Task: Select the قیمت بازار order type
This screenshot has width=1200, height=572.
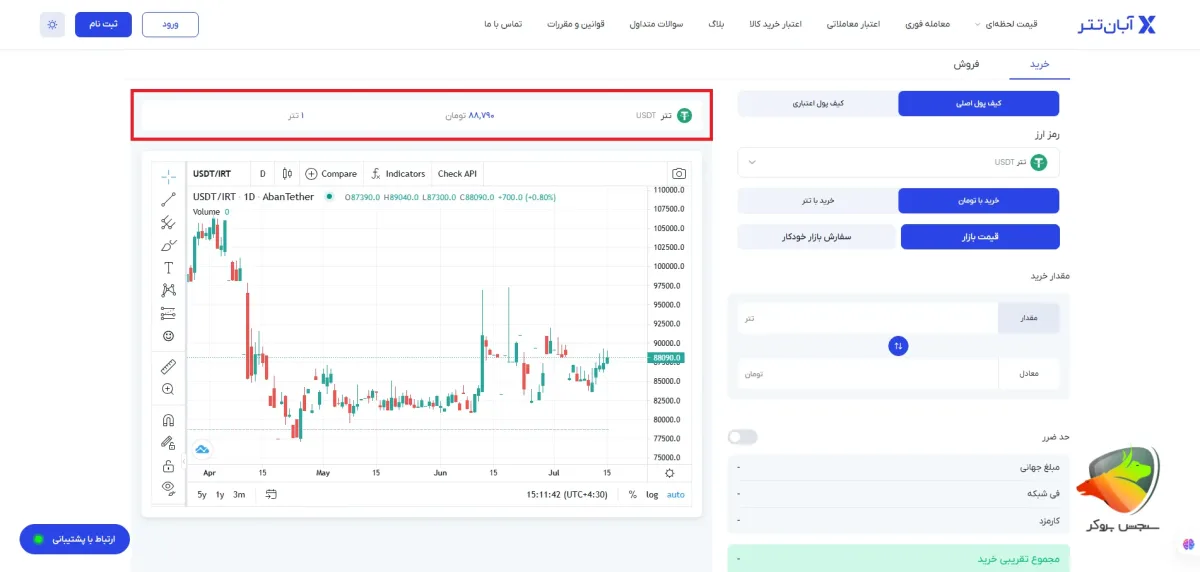Action: click(980, 237)
